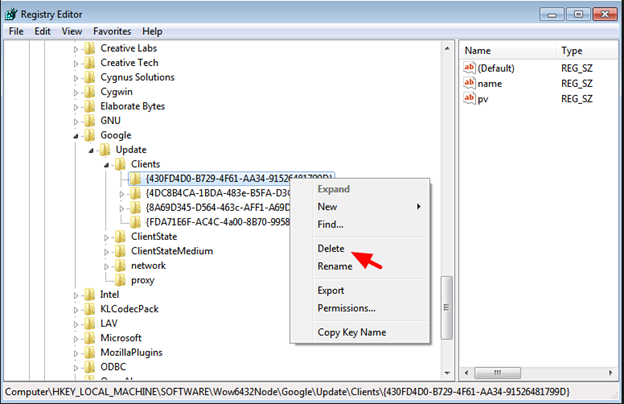Select Find... in the context menu
The image size is (624, 404).
(330, 224)
